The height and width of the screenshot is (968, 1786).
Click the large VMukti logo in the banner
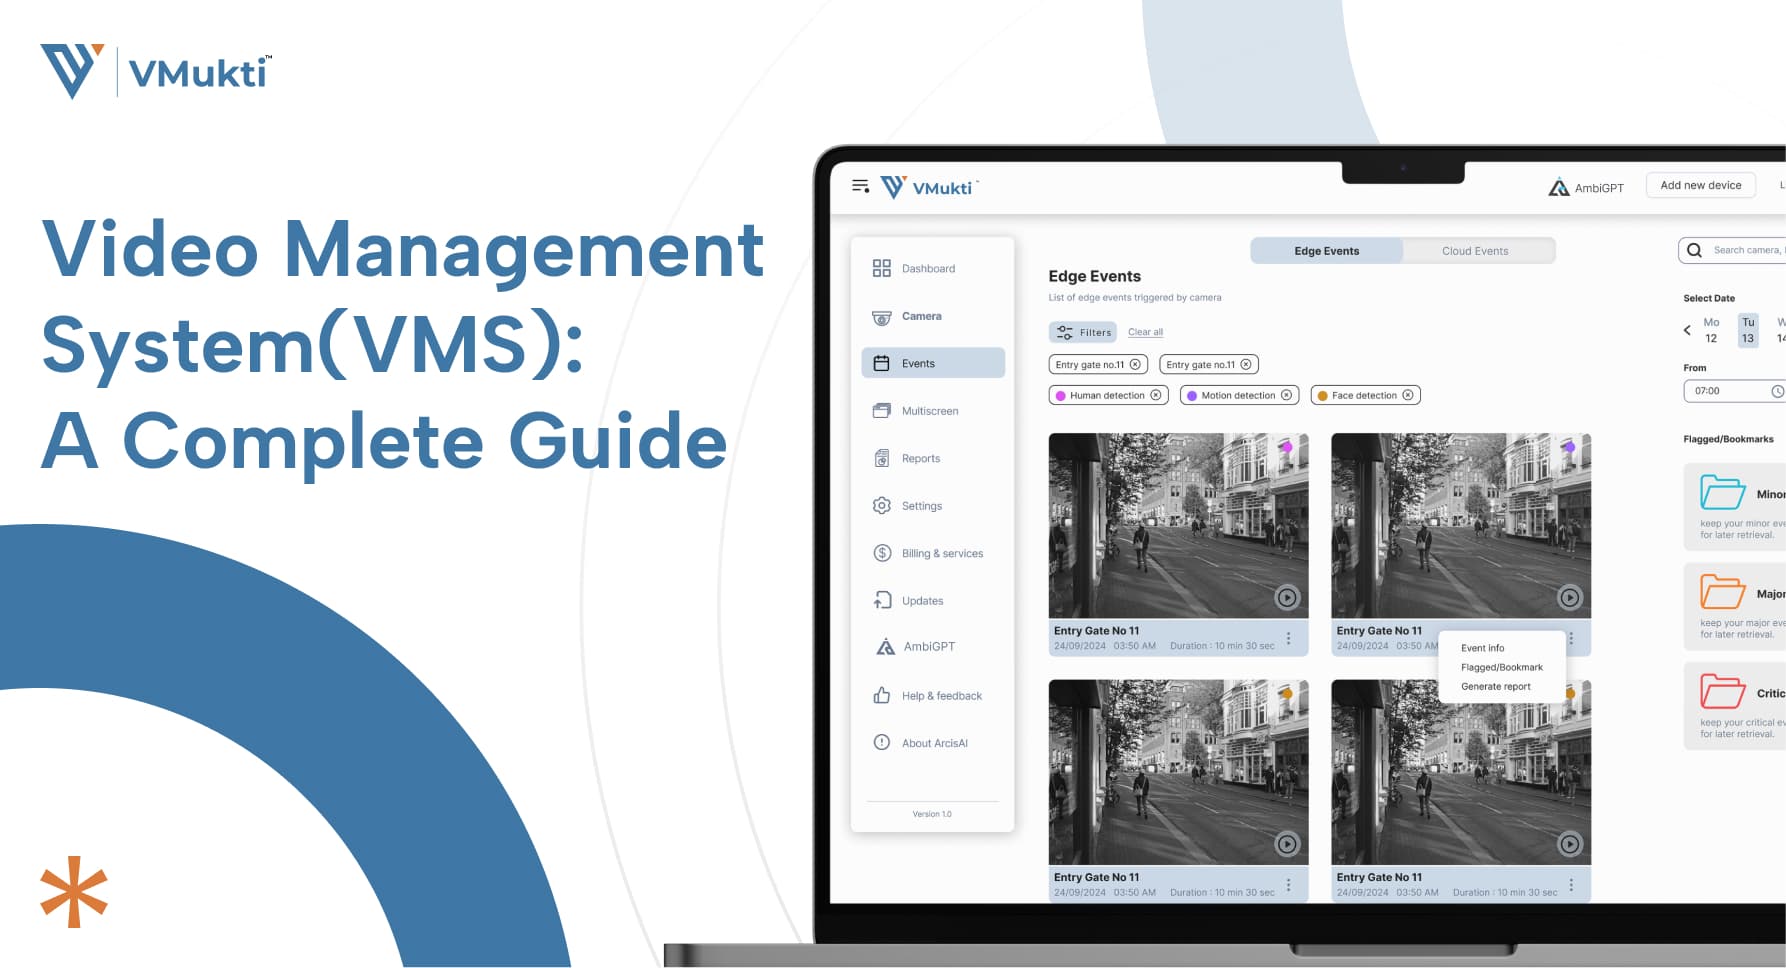point(156,71)
